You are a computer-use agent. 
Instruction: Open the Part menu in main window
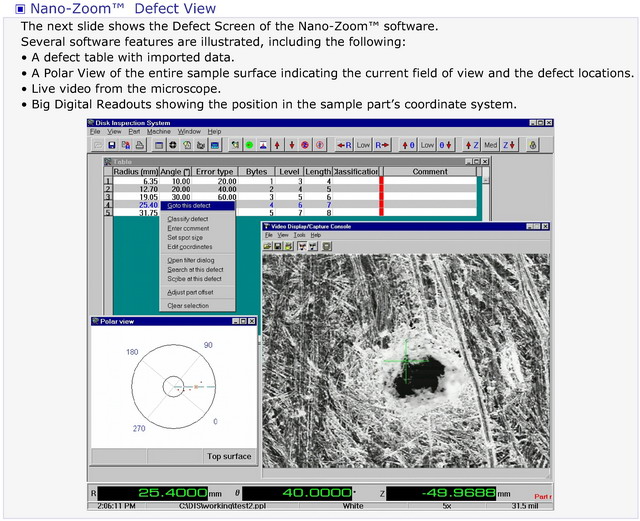[x=134, y=131]
